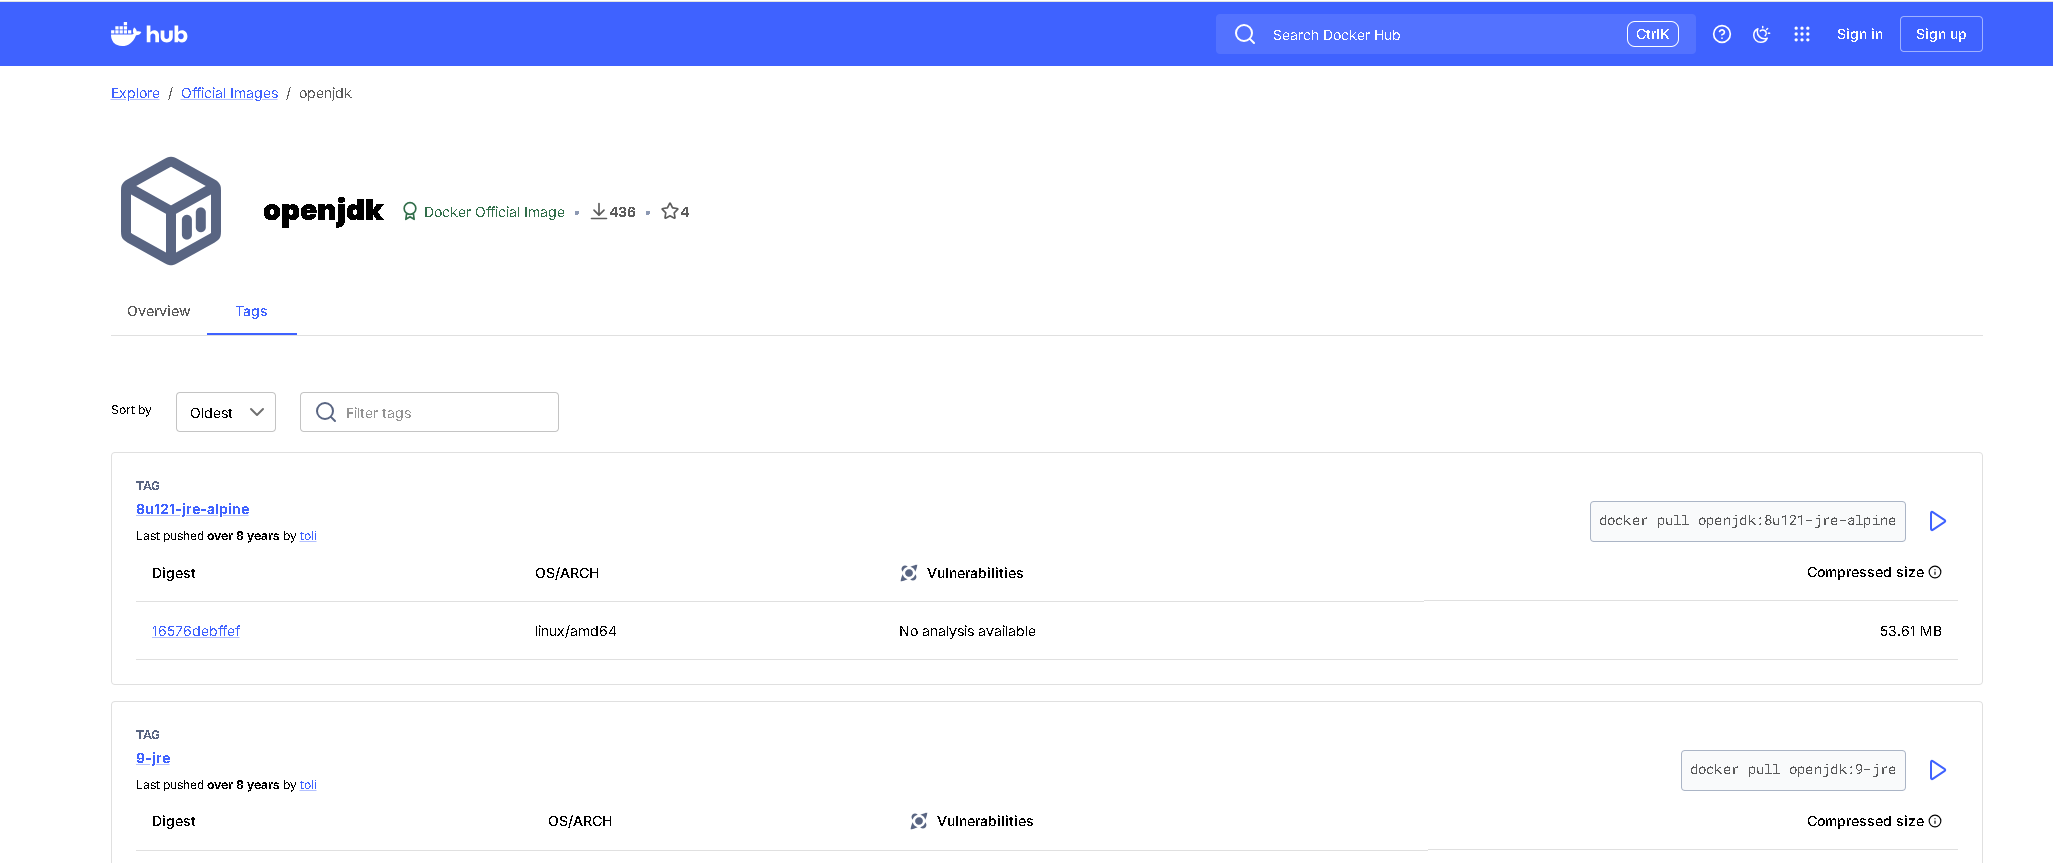
Task: Open the Sort by Oldest dropdown
Action: coord(226,412)
